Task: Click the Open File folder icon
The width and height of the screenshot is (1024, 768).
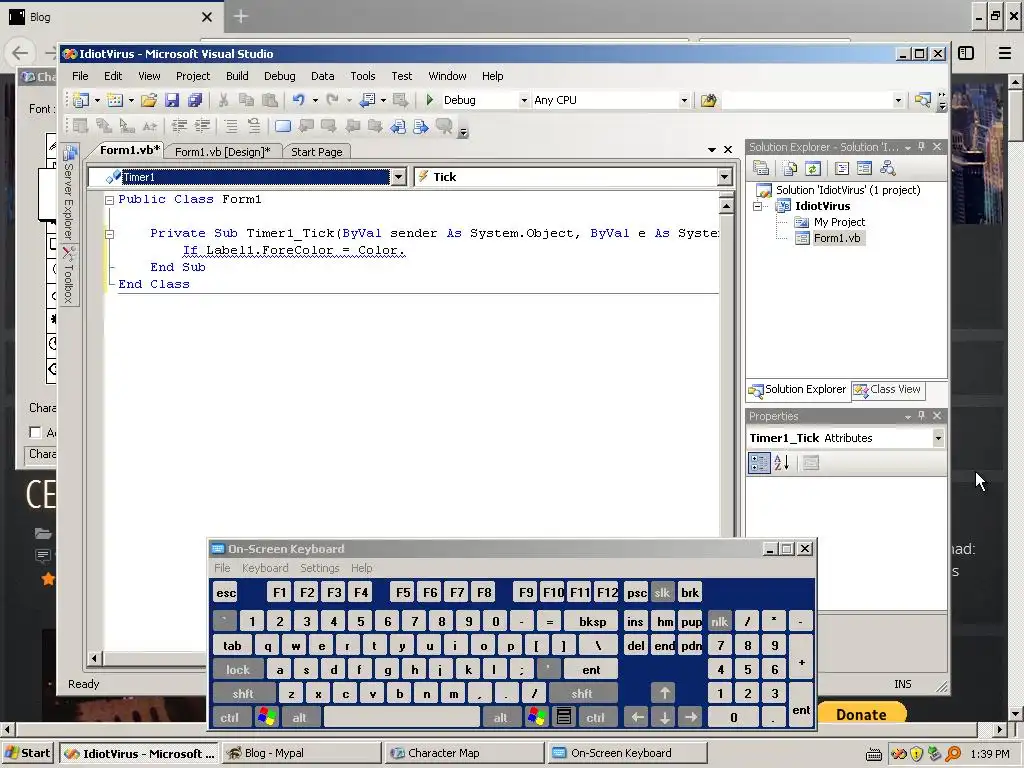Action: 149,100
